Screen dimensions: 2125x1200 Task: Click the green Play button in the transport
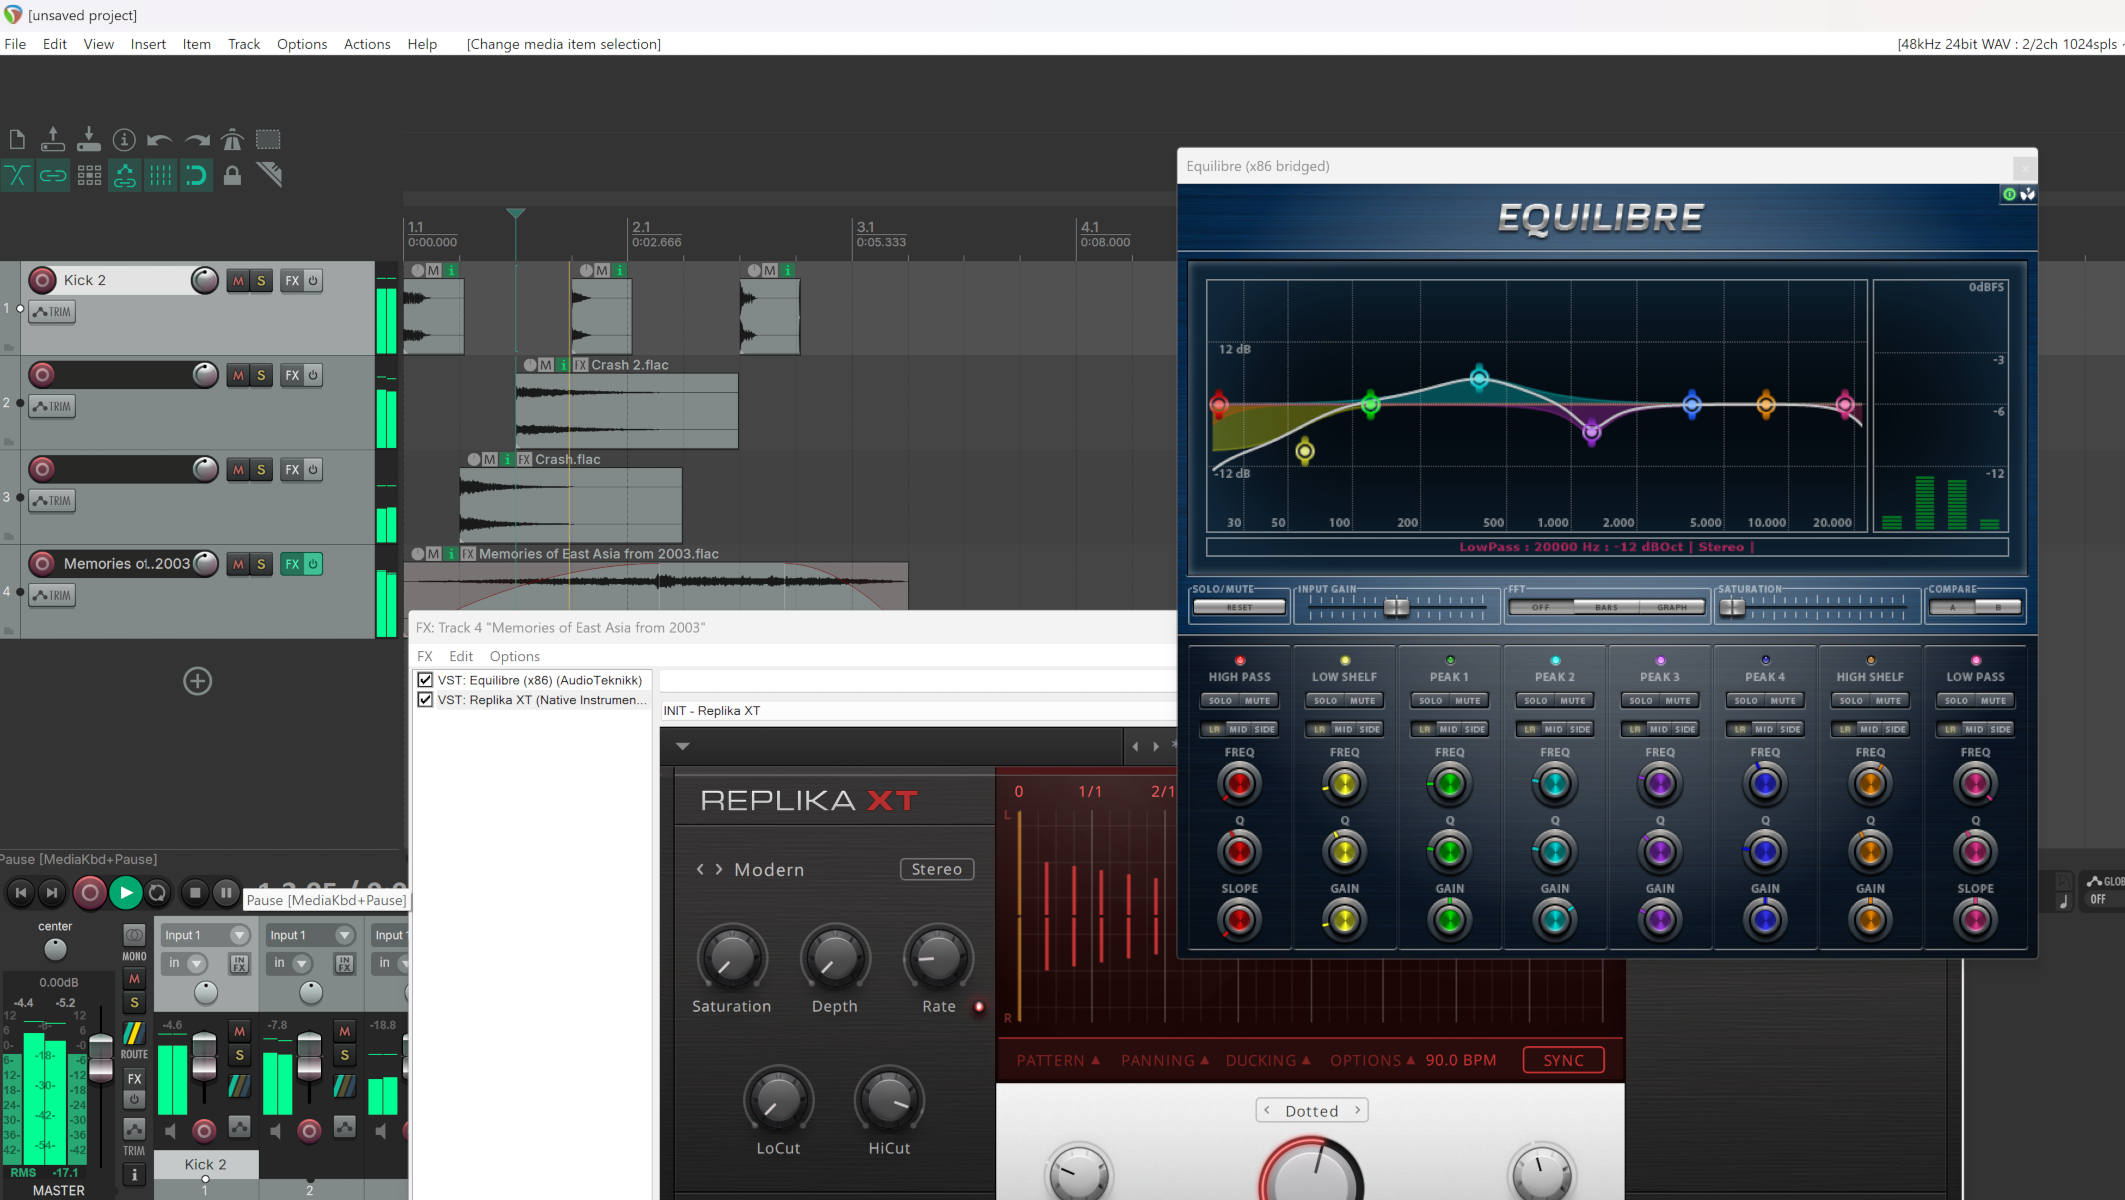(x=125, y=893)
